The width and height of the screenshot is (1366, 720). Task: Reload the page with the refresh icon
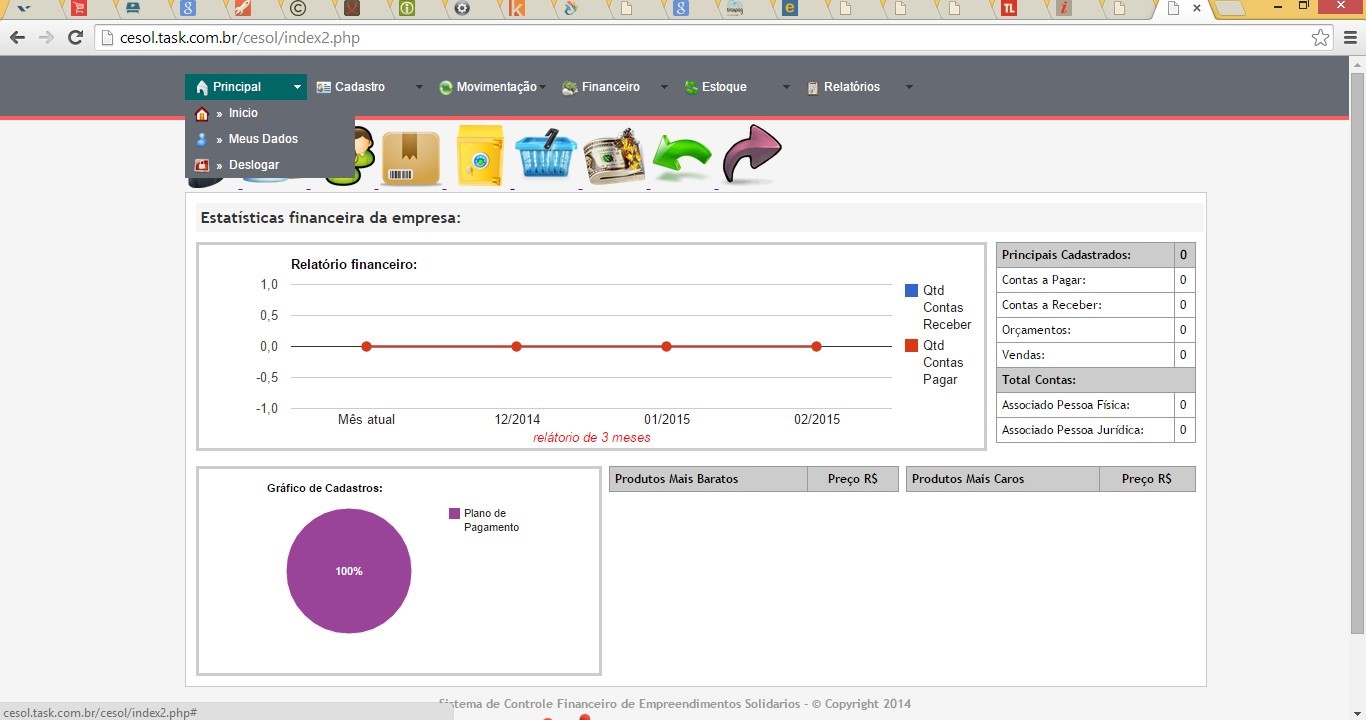click(x=75, y=38)
